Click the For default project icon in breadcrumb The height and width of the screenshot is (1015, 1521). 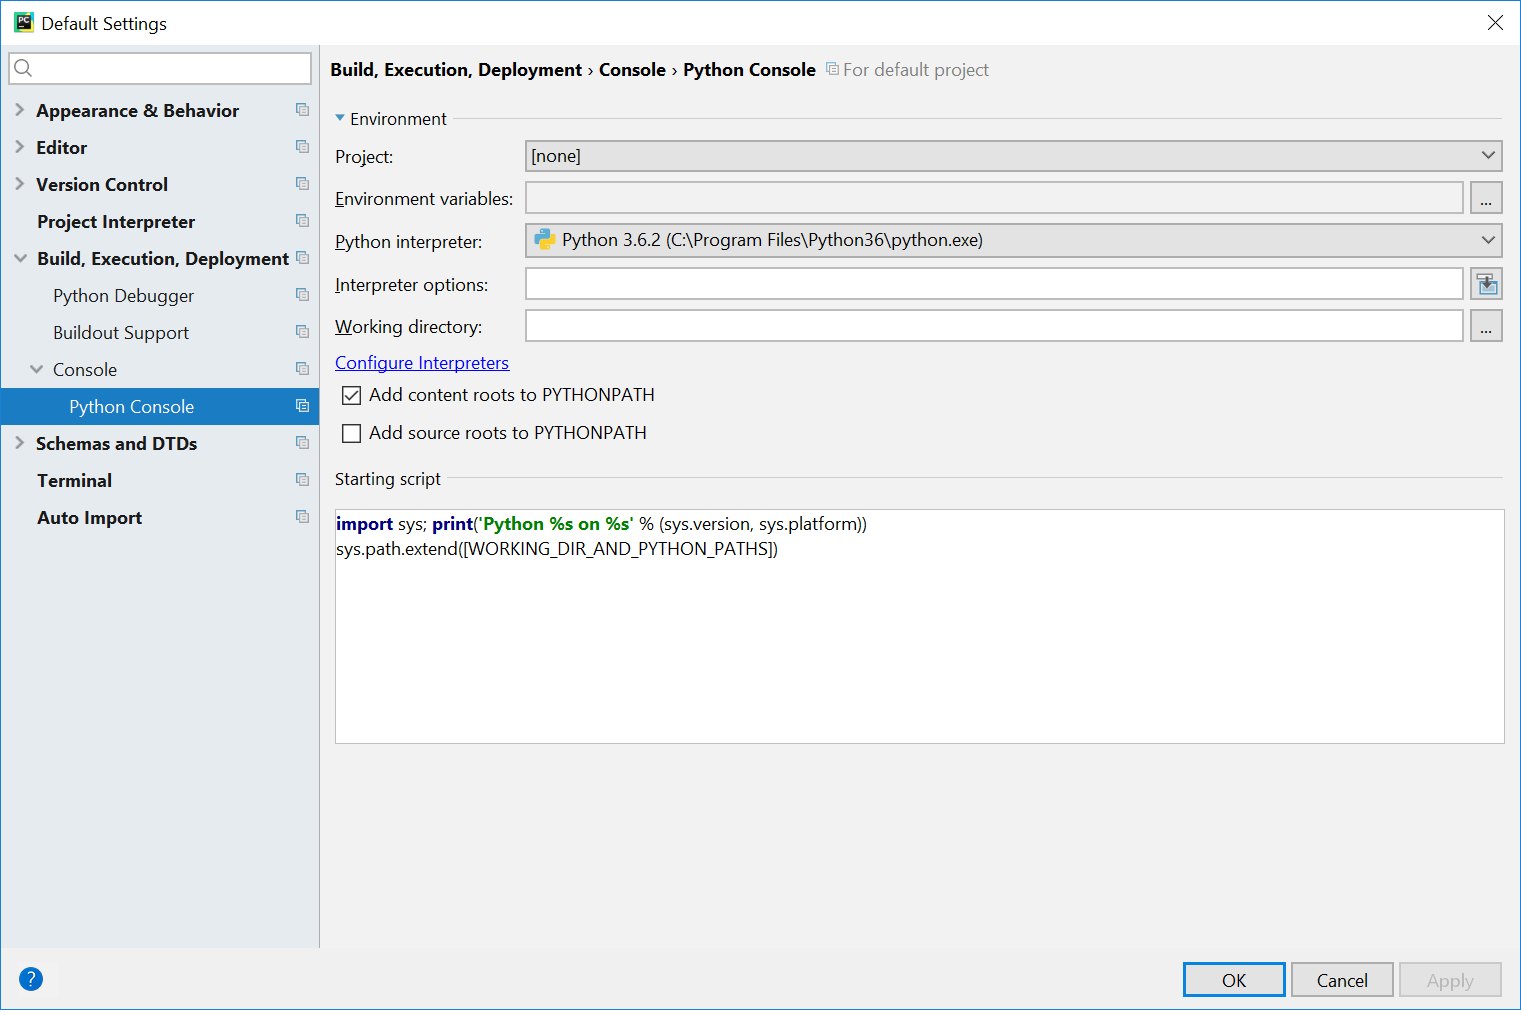[832, 69]
